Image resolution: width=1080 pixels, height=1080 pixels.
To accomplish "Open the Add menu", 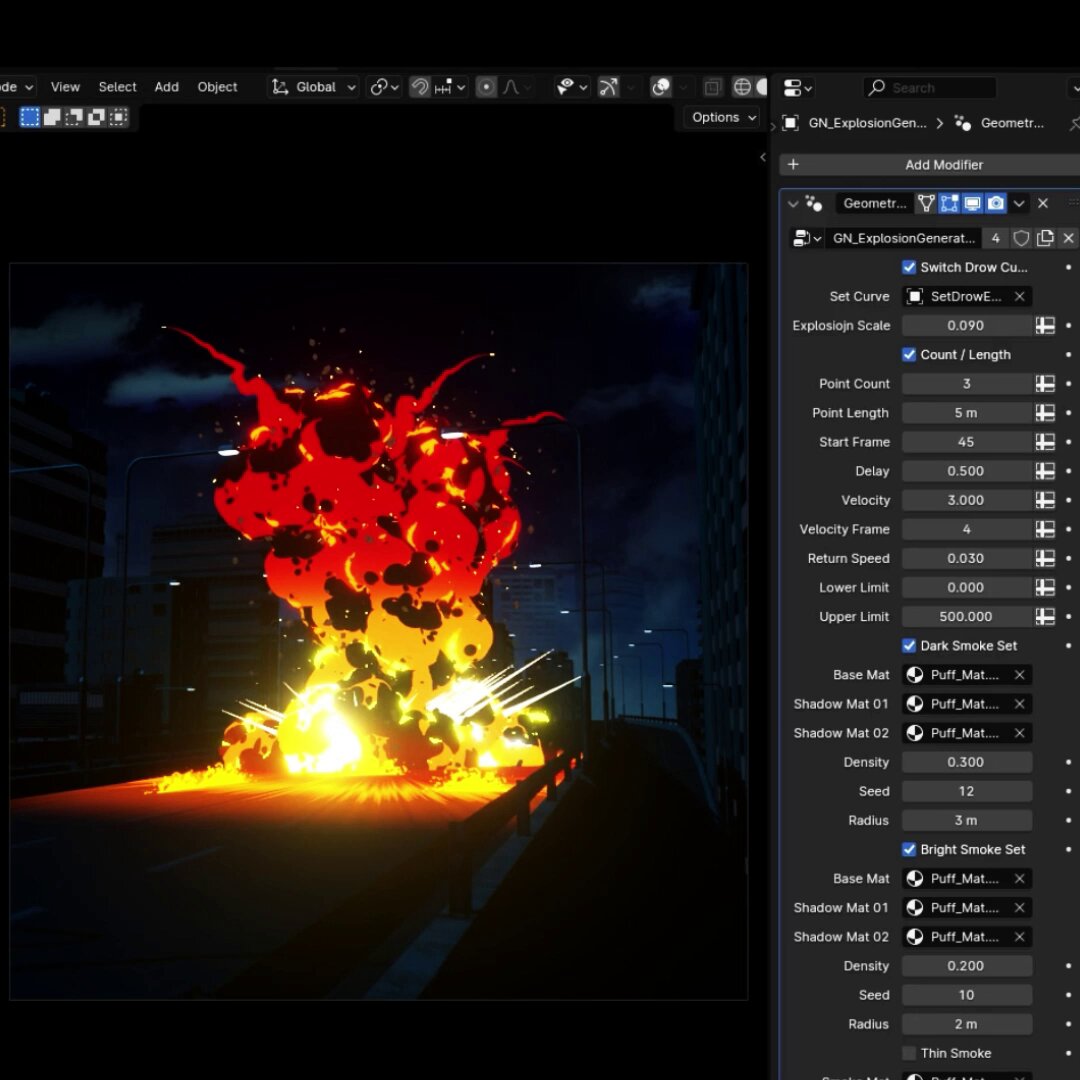I will click(166, 87).
